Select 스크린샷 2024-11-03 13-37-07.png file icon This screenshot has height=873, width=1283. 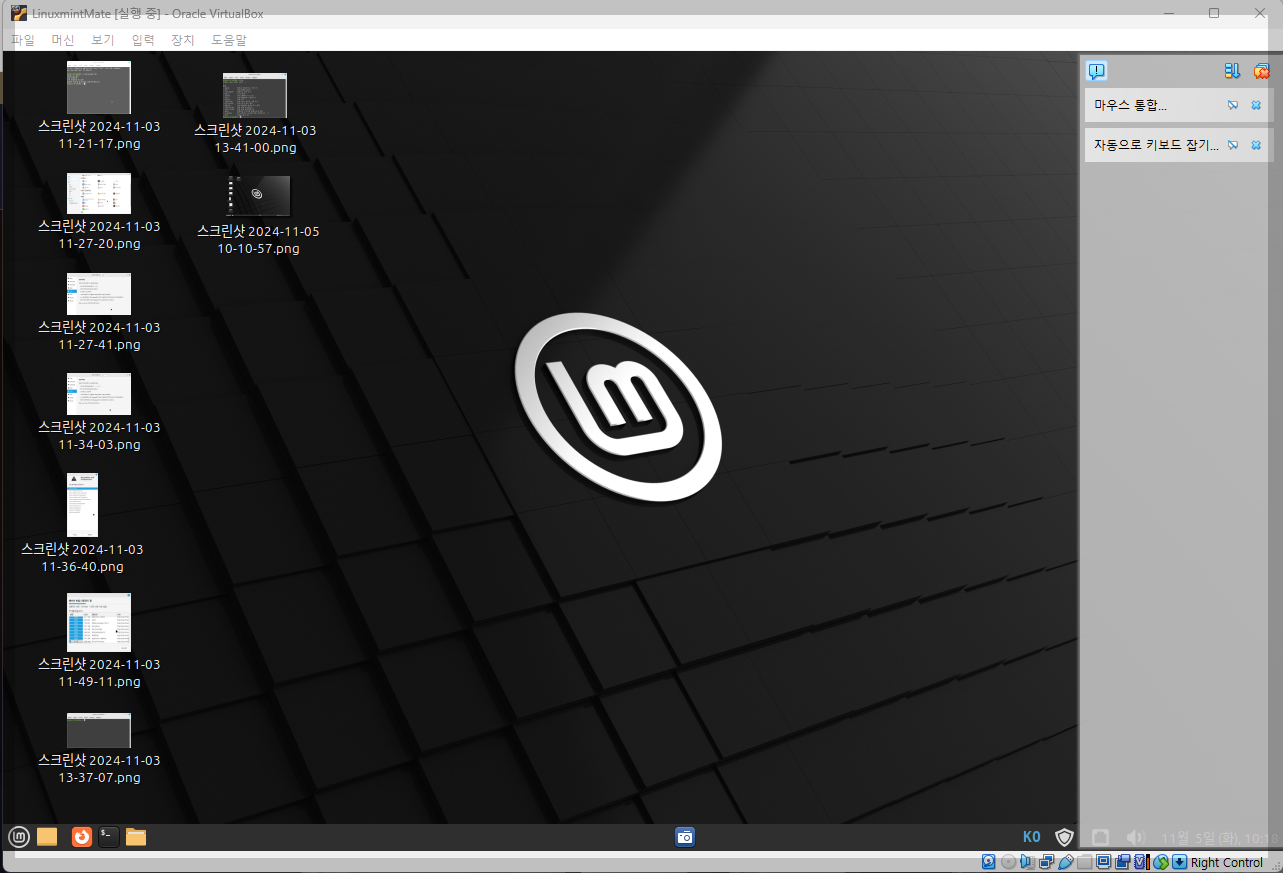click(99, 731)
